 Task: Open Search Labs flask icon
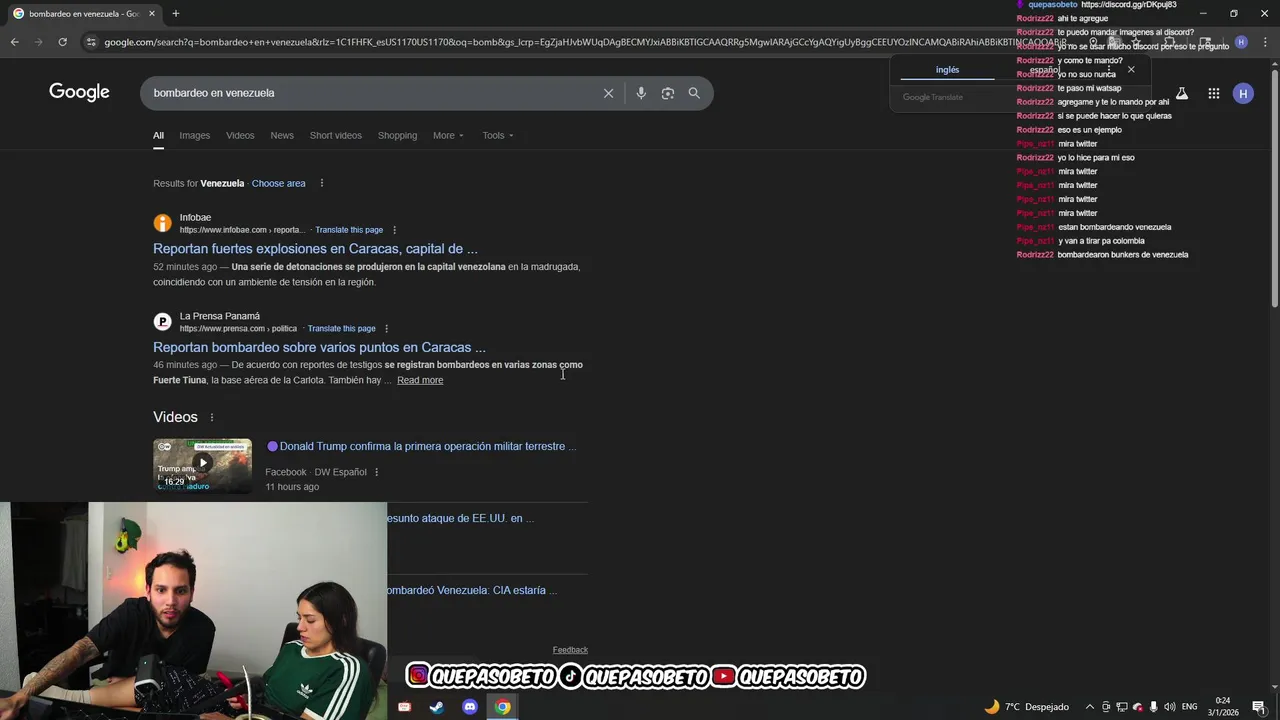[x=1181, y=93]
